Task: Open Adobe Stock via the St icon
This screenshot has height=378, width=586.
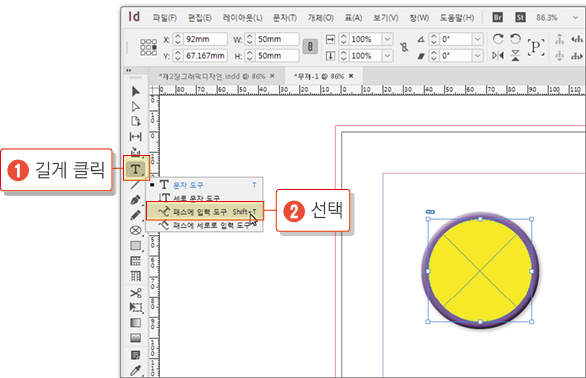Action: pos(520,18)
